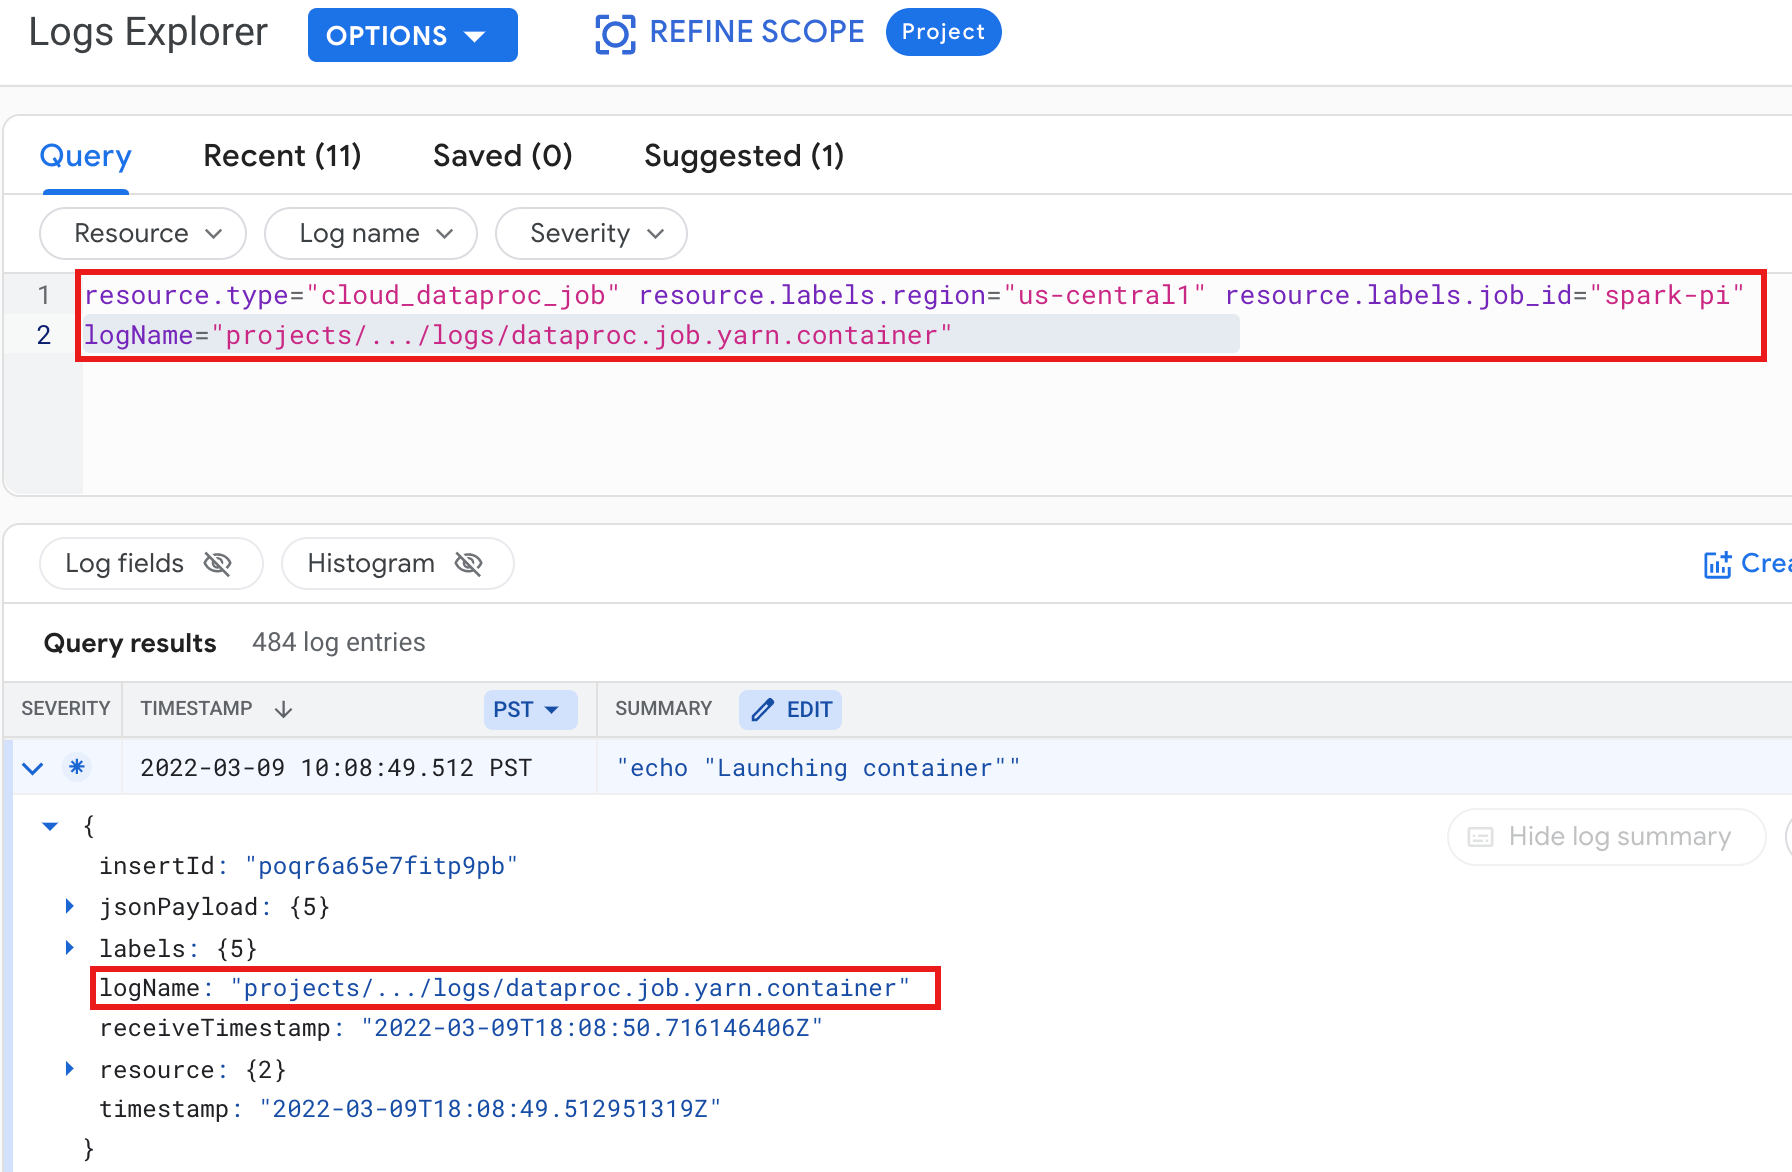Click the create chart icon
The image size is (1792, 1172).
pyautogui.click(x=1717, y=564)
